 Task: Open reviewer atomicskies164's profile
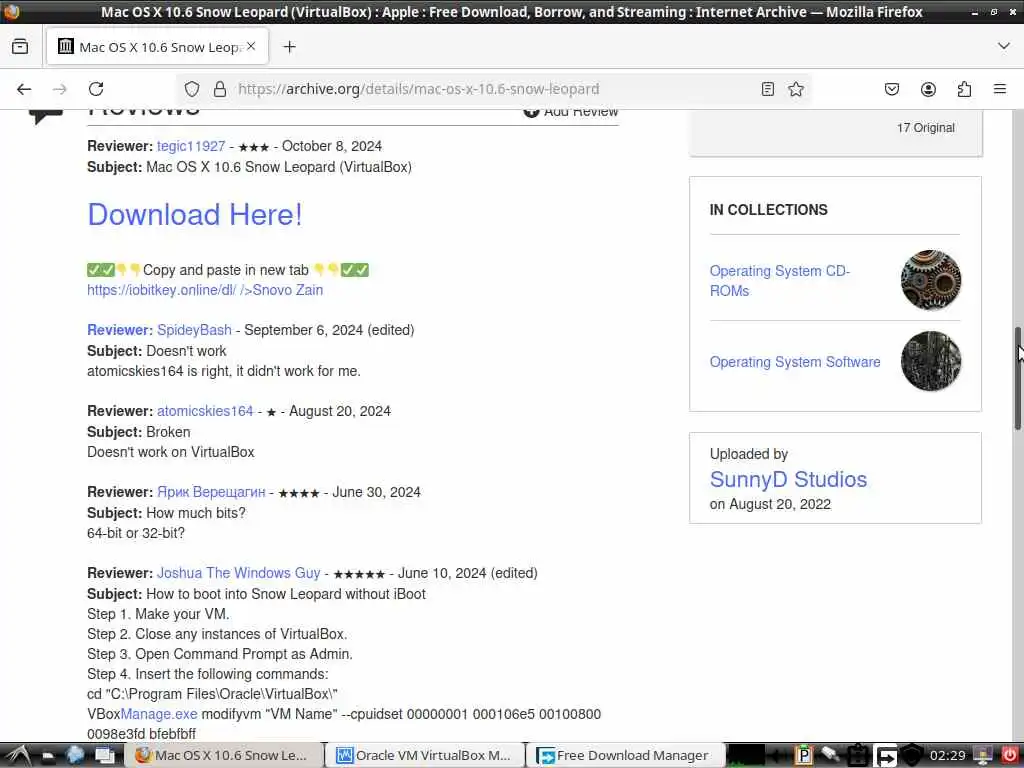coord(204,411)
